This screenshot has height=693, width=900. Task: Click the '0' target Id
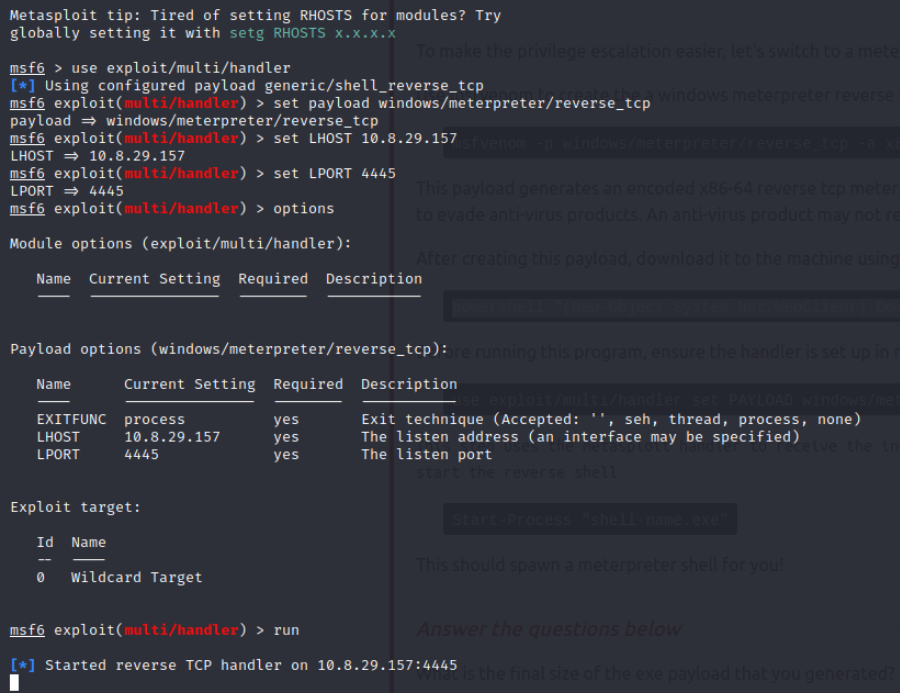40,578
